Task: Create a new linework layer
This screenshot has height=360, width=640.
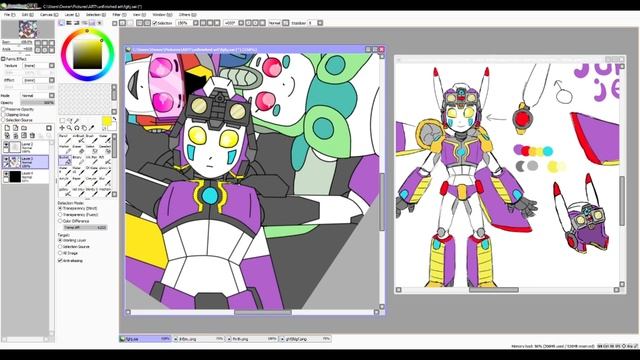Action: [x=15, y=128]
